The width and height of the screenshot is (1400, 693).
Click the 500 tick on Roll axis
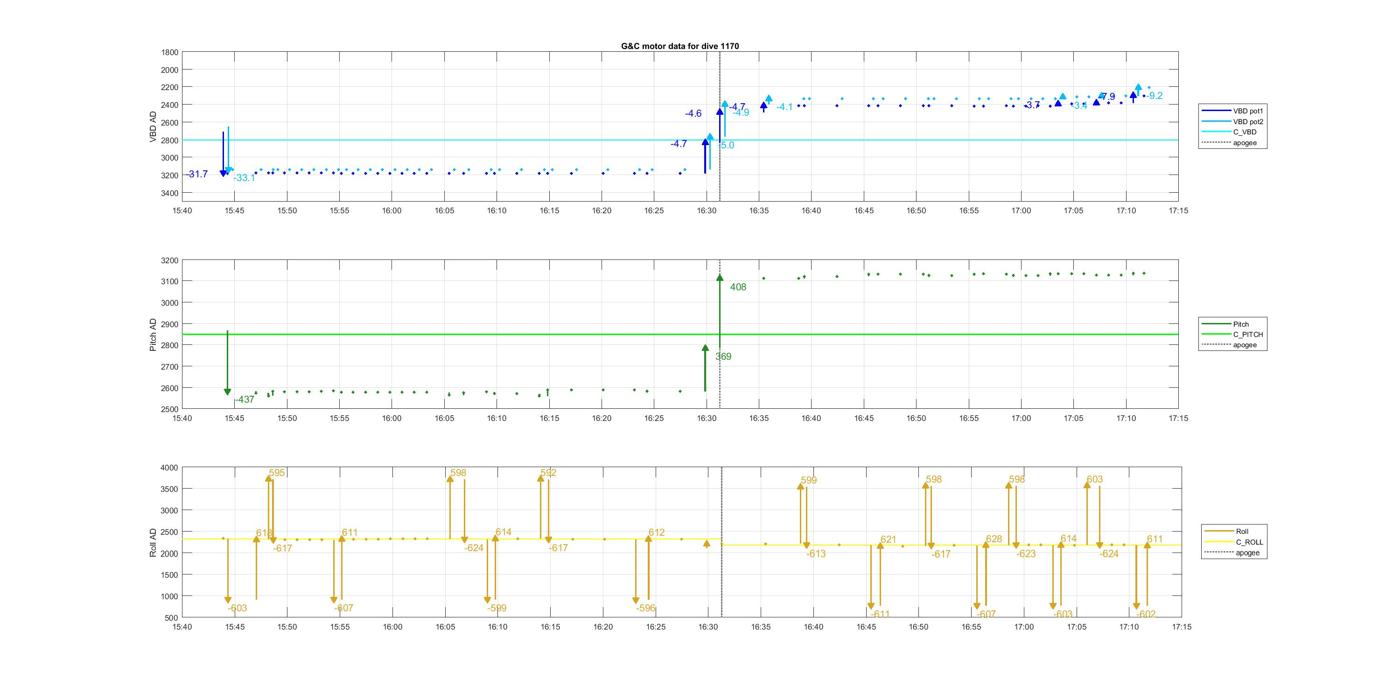coord(172,618)
